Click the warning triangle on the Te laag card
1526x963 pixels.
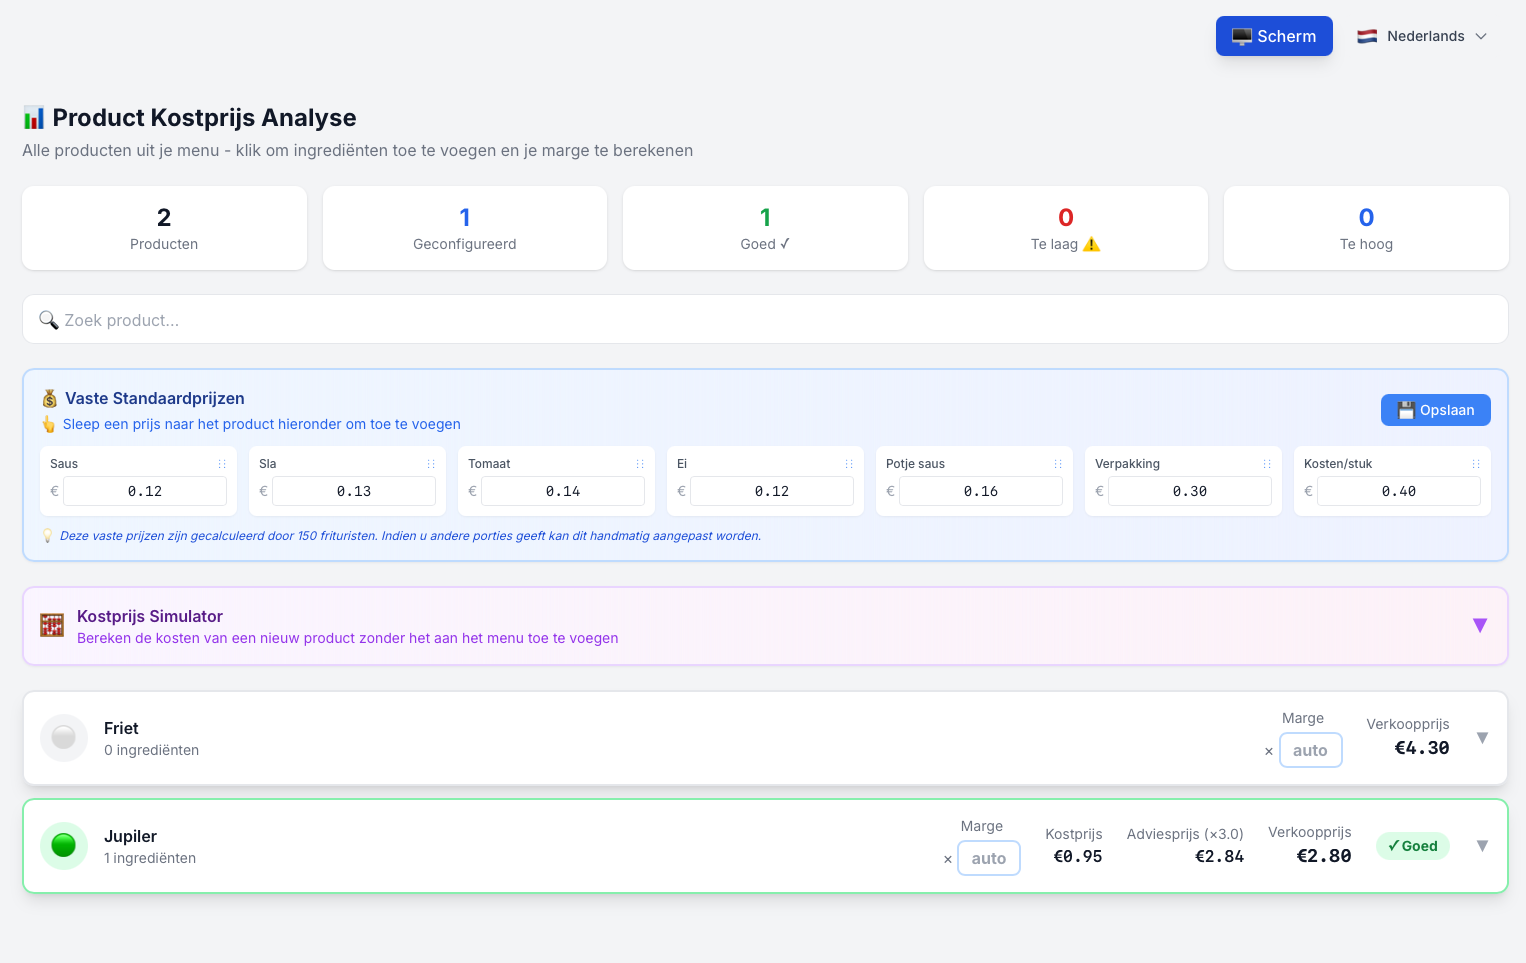(x=1091, y=243)
